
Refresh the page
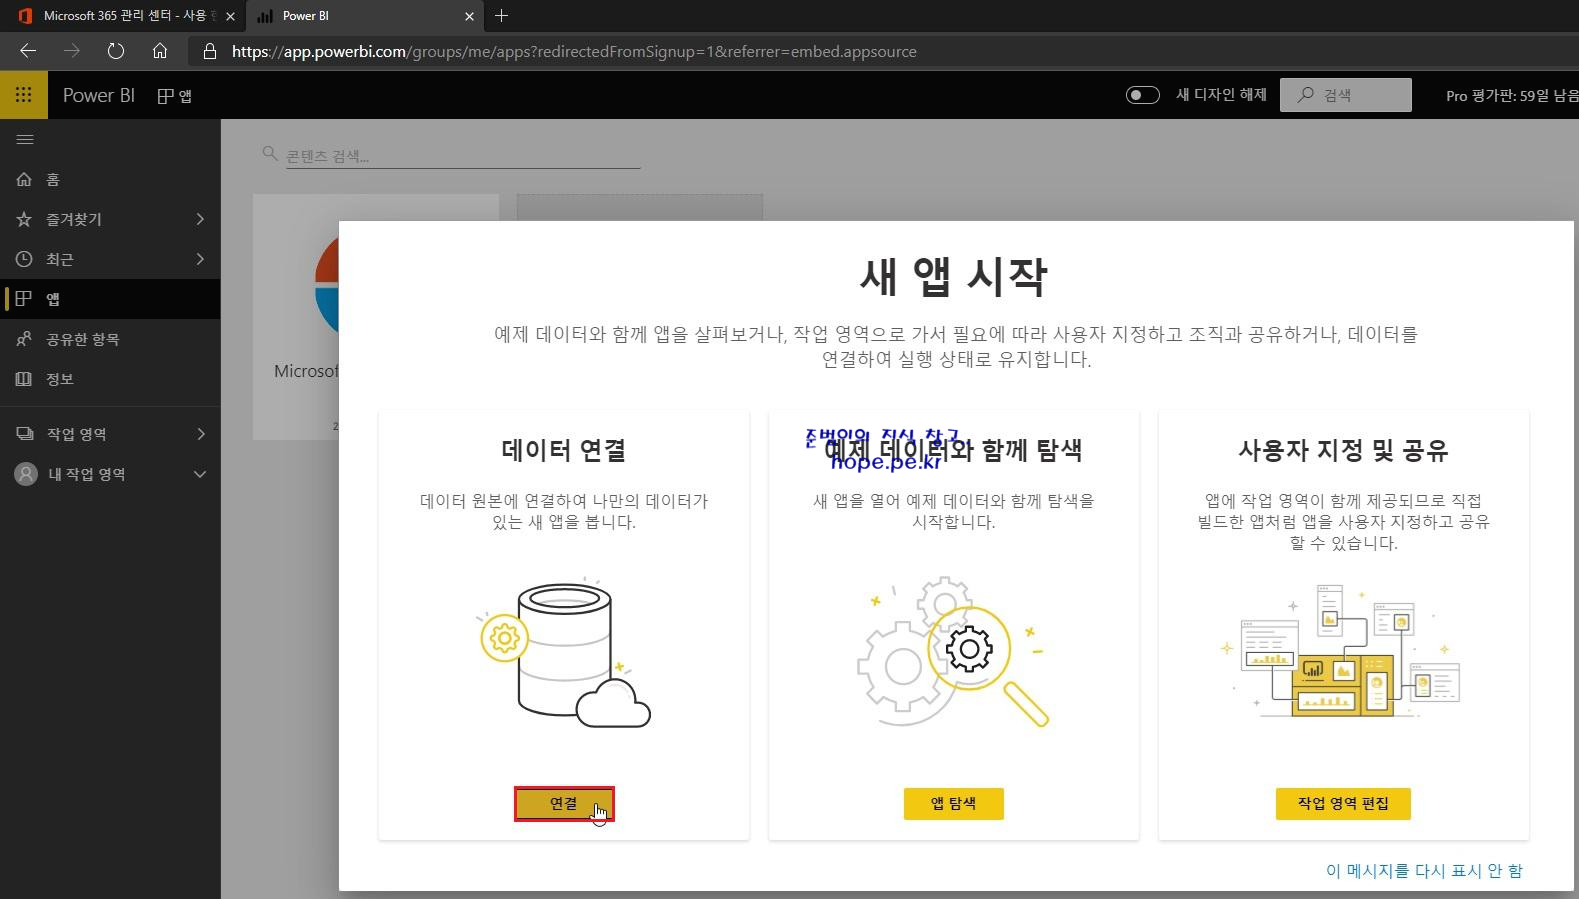click(x=116, y=51)
